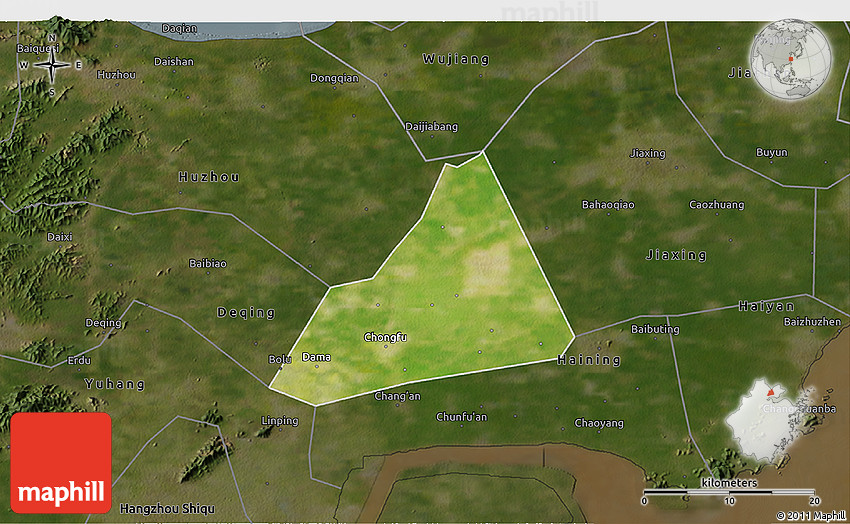
Task: Click the Haining region label
Action: click(x=589, y=360)
